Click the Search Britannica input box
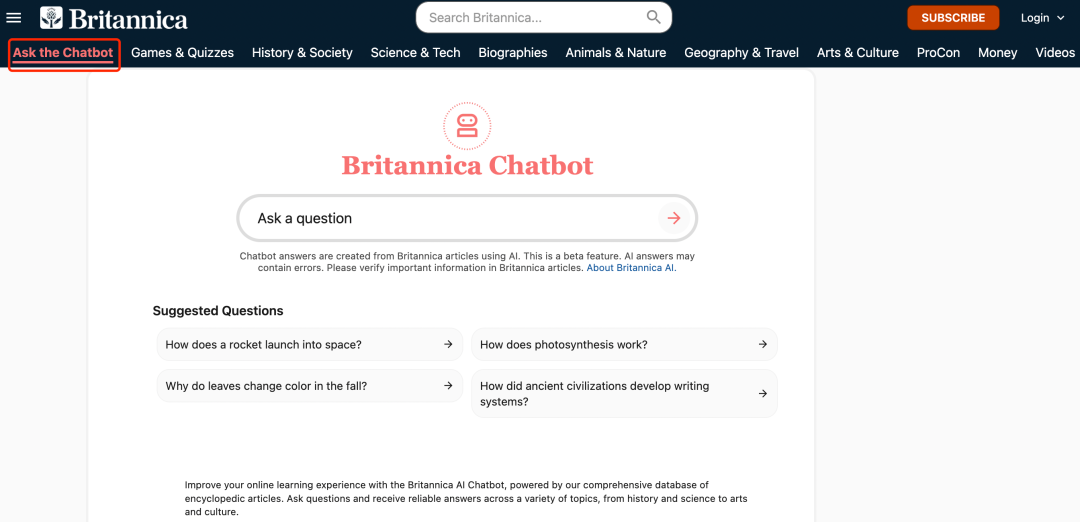The image size is (1080, 522). click(532, 17)
